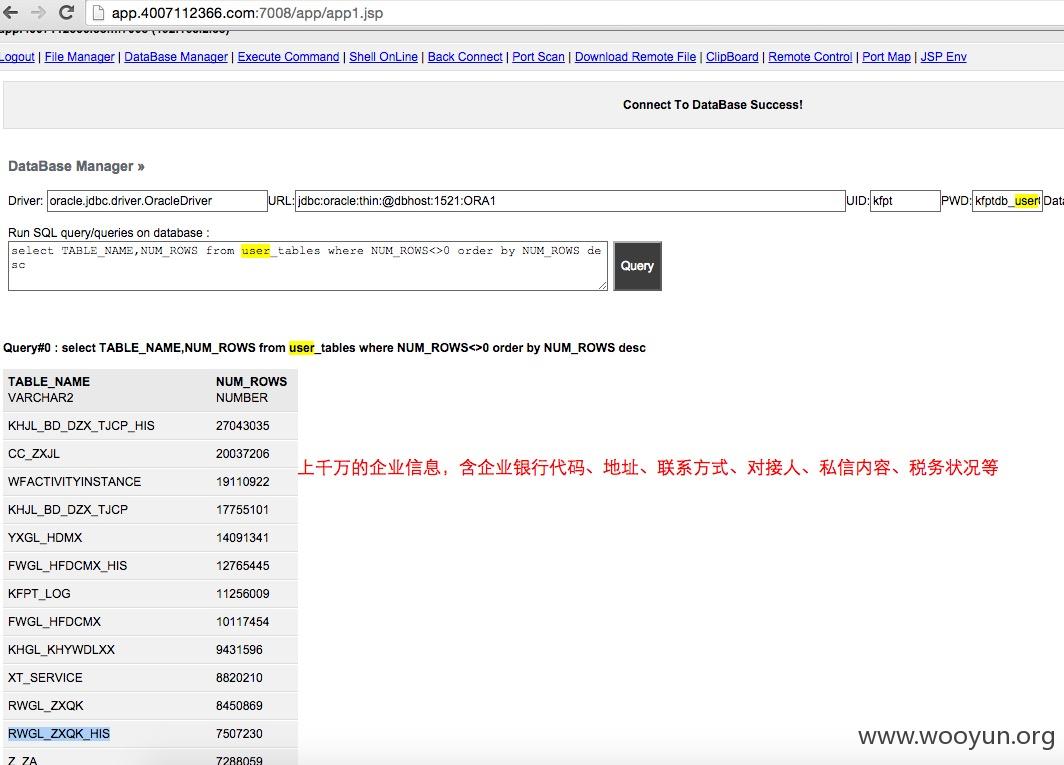Select table name YXGL_HDMX
The image size is (1064, 765).
pyautogui.click(x=45, y=538)
